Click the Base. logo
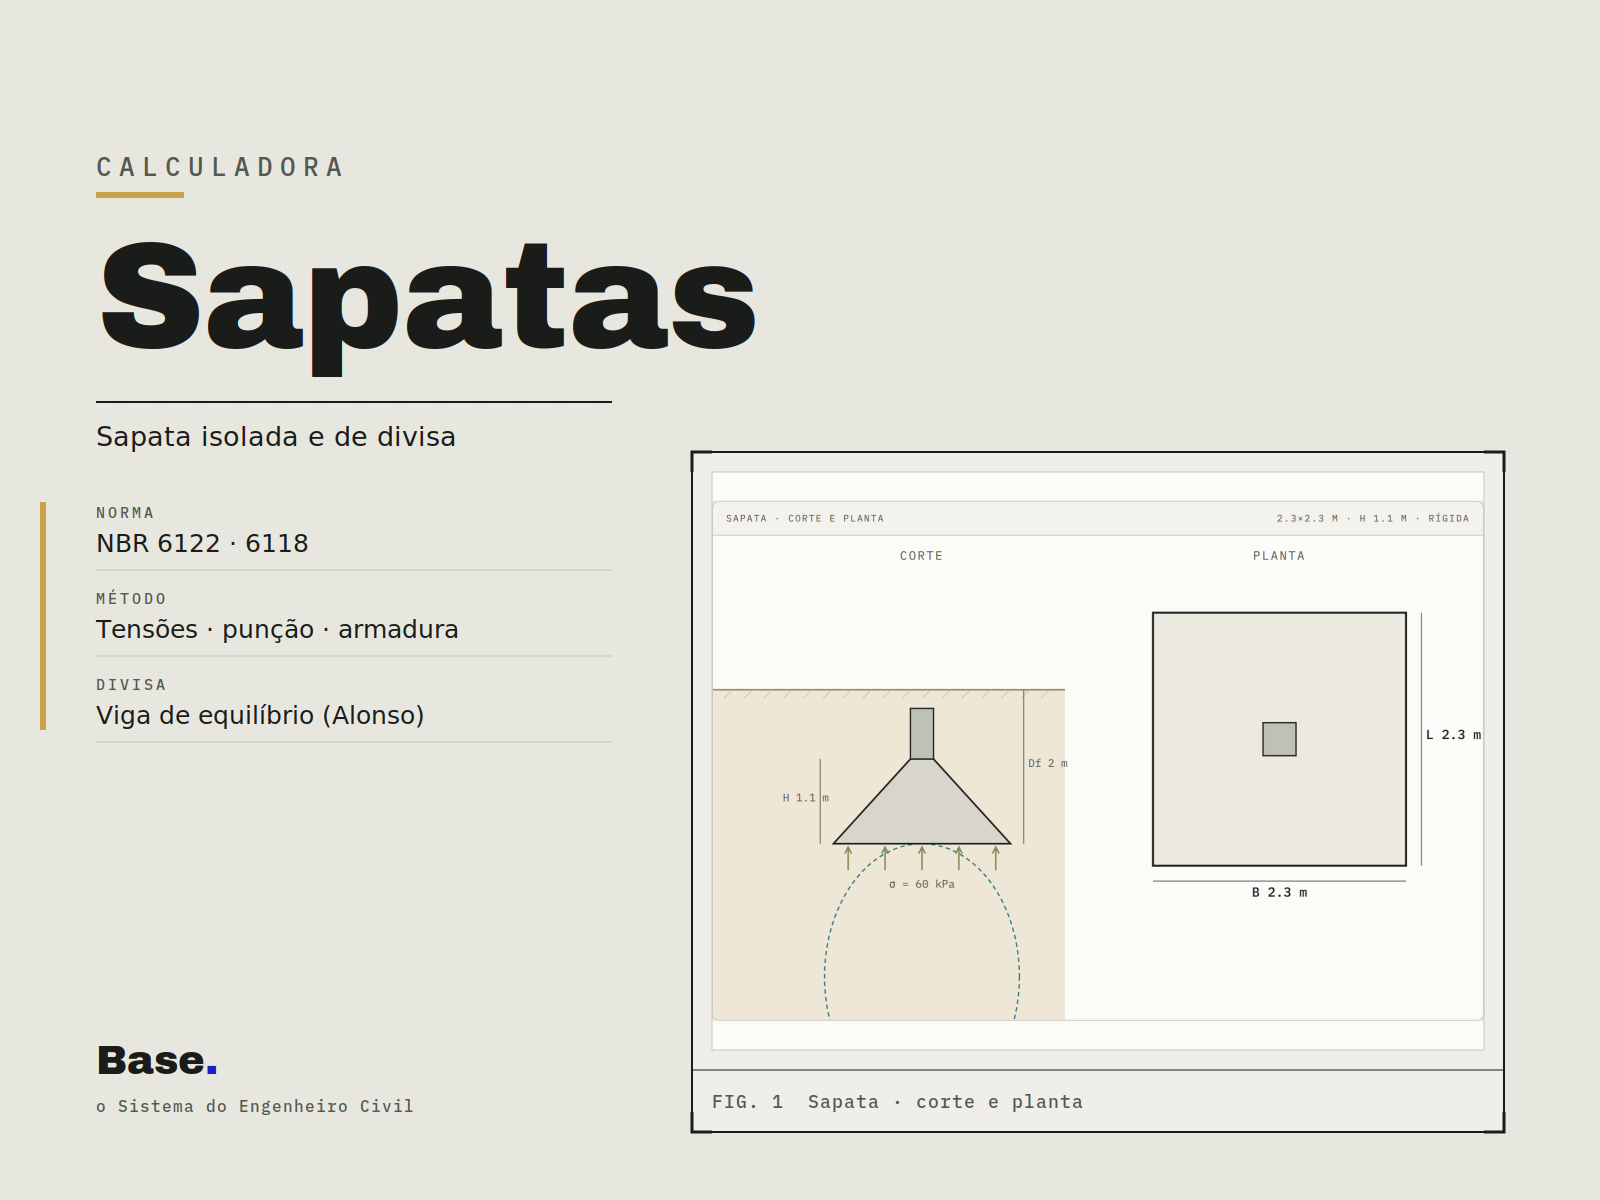This screenshot has width=1600, height=1200. (157, 1060)
